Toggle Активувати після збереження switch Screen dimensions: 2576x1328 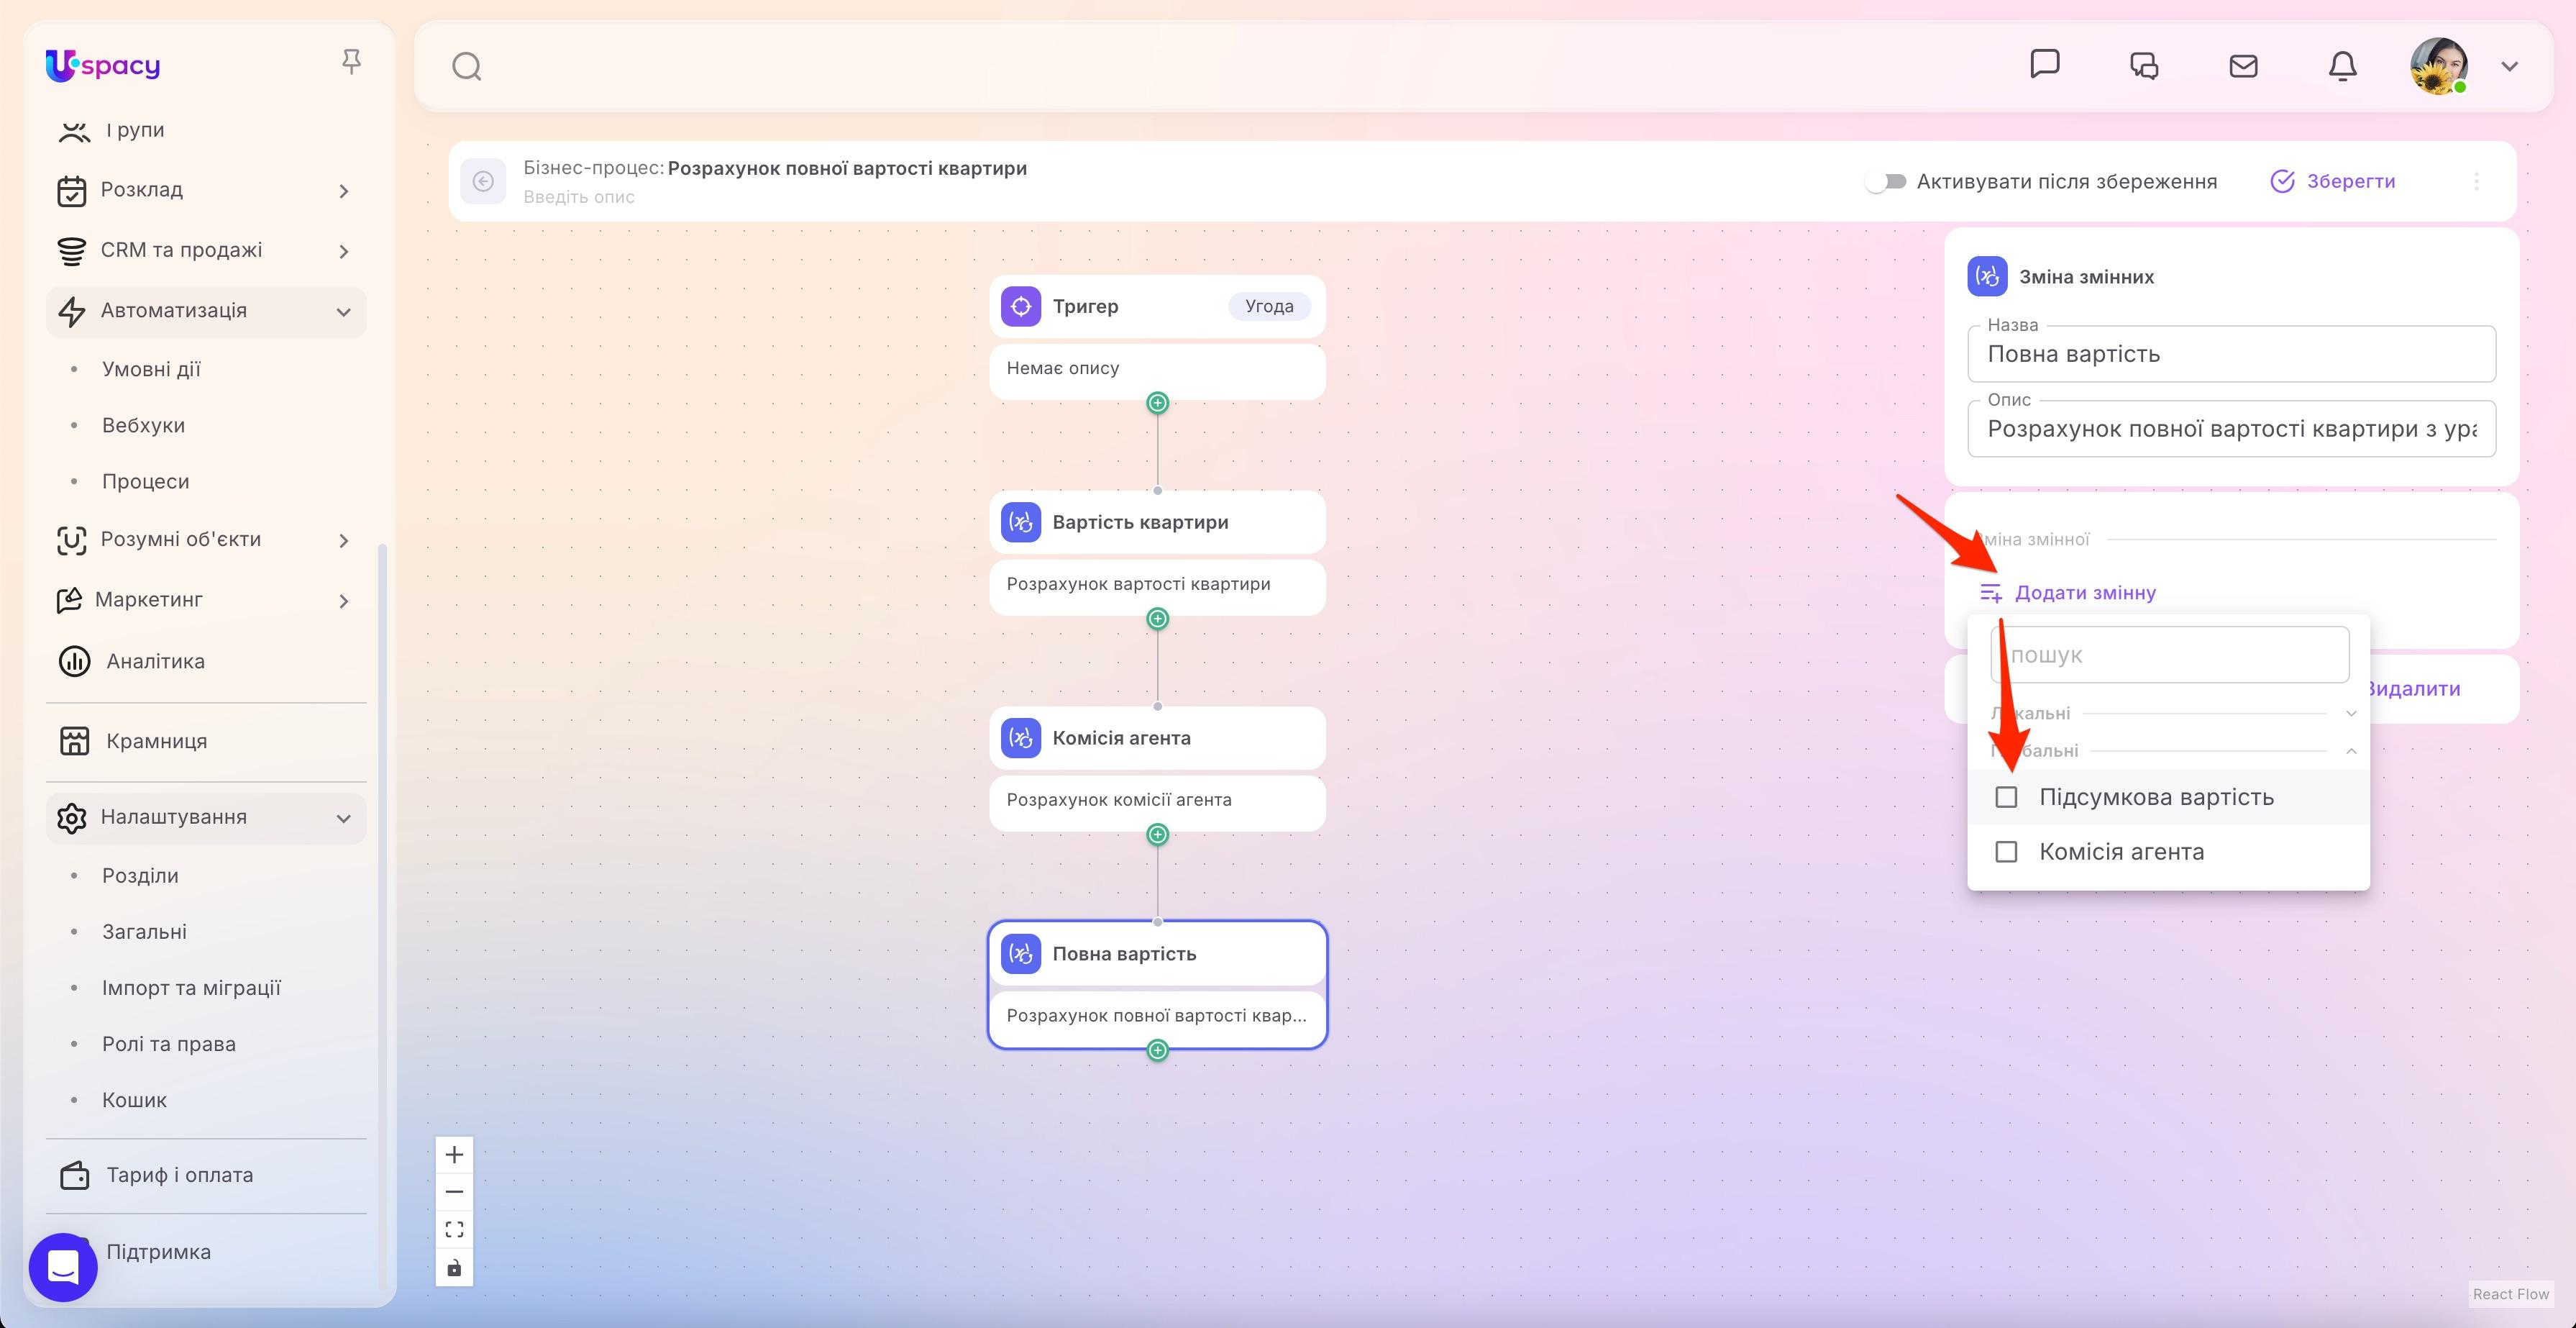point(1885,181)
